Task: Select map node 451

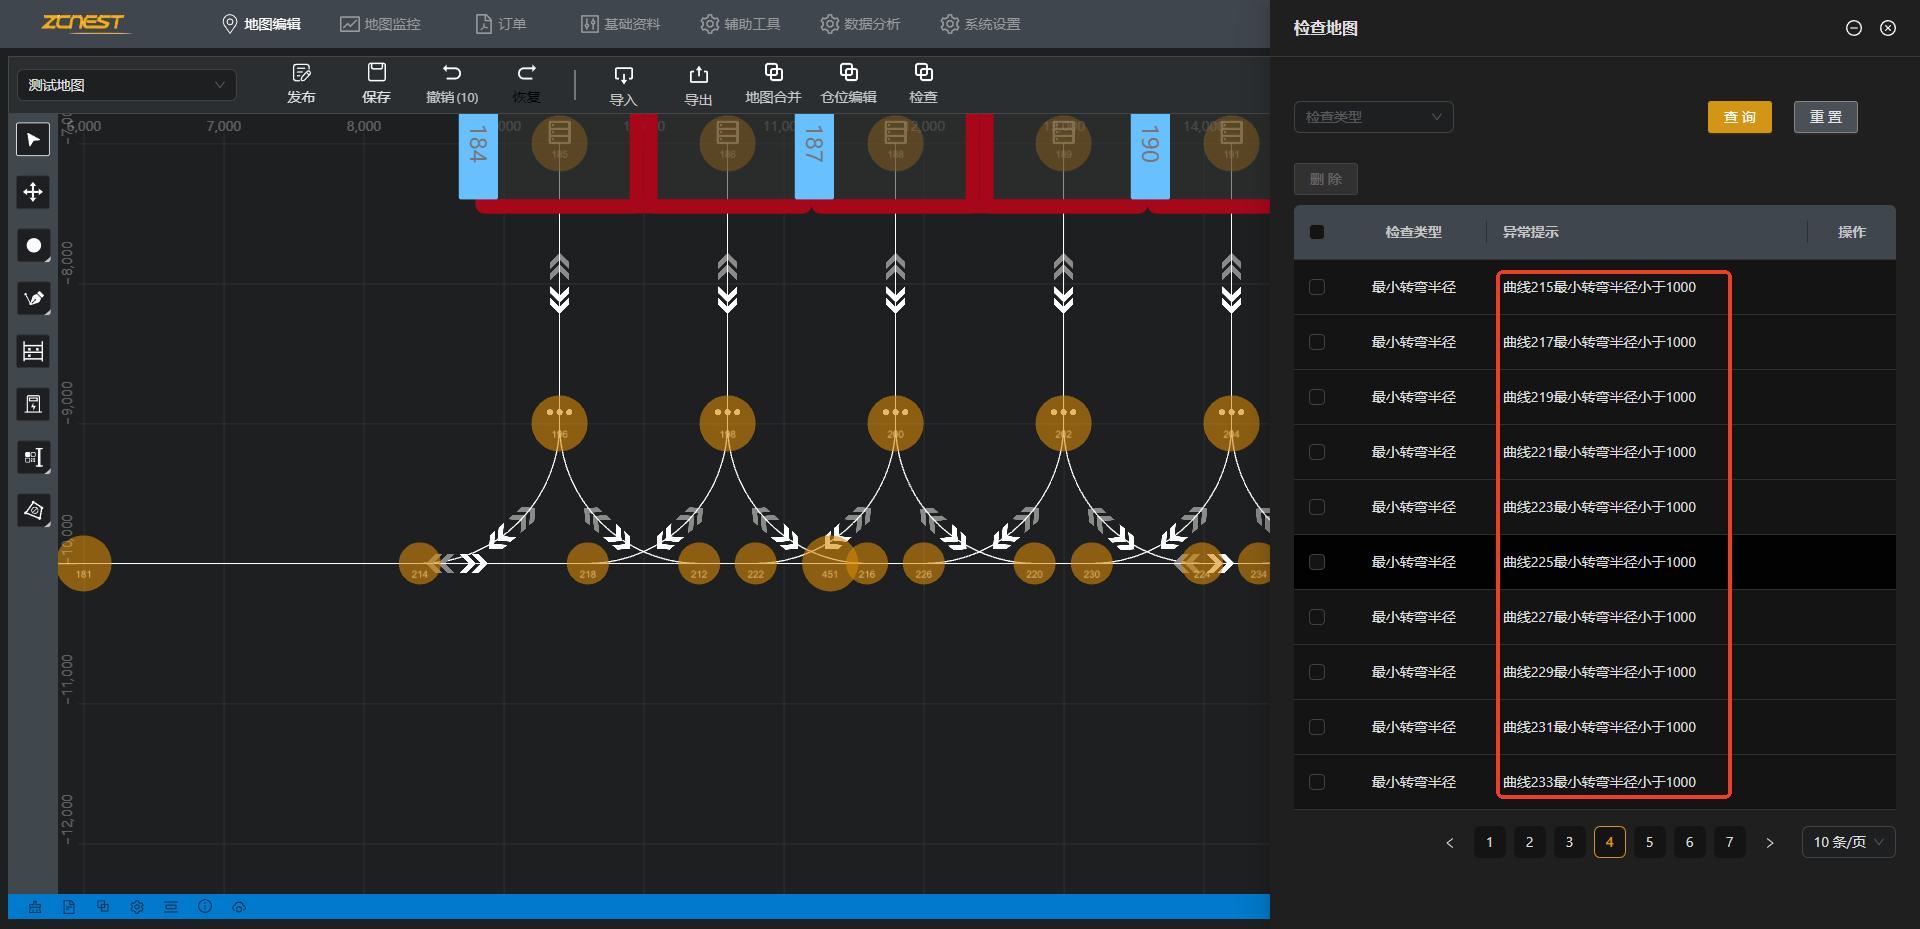Action: pos(829,563)
